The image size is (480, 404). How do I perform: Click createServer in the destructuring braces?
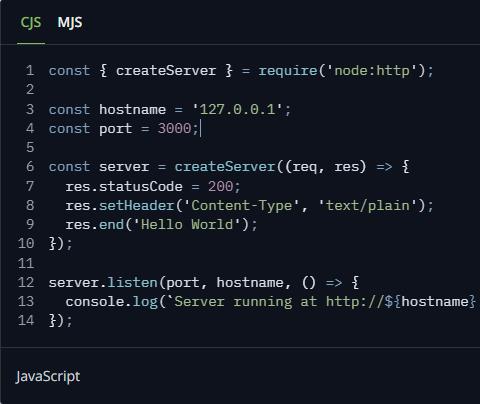click(x=166, y=70)
